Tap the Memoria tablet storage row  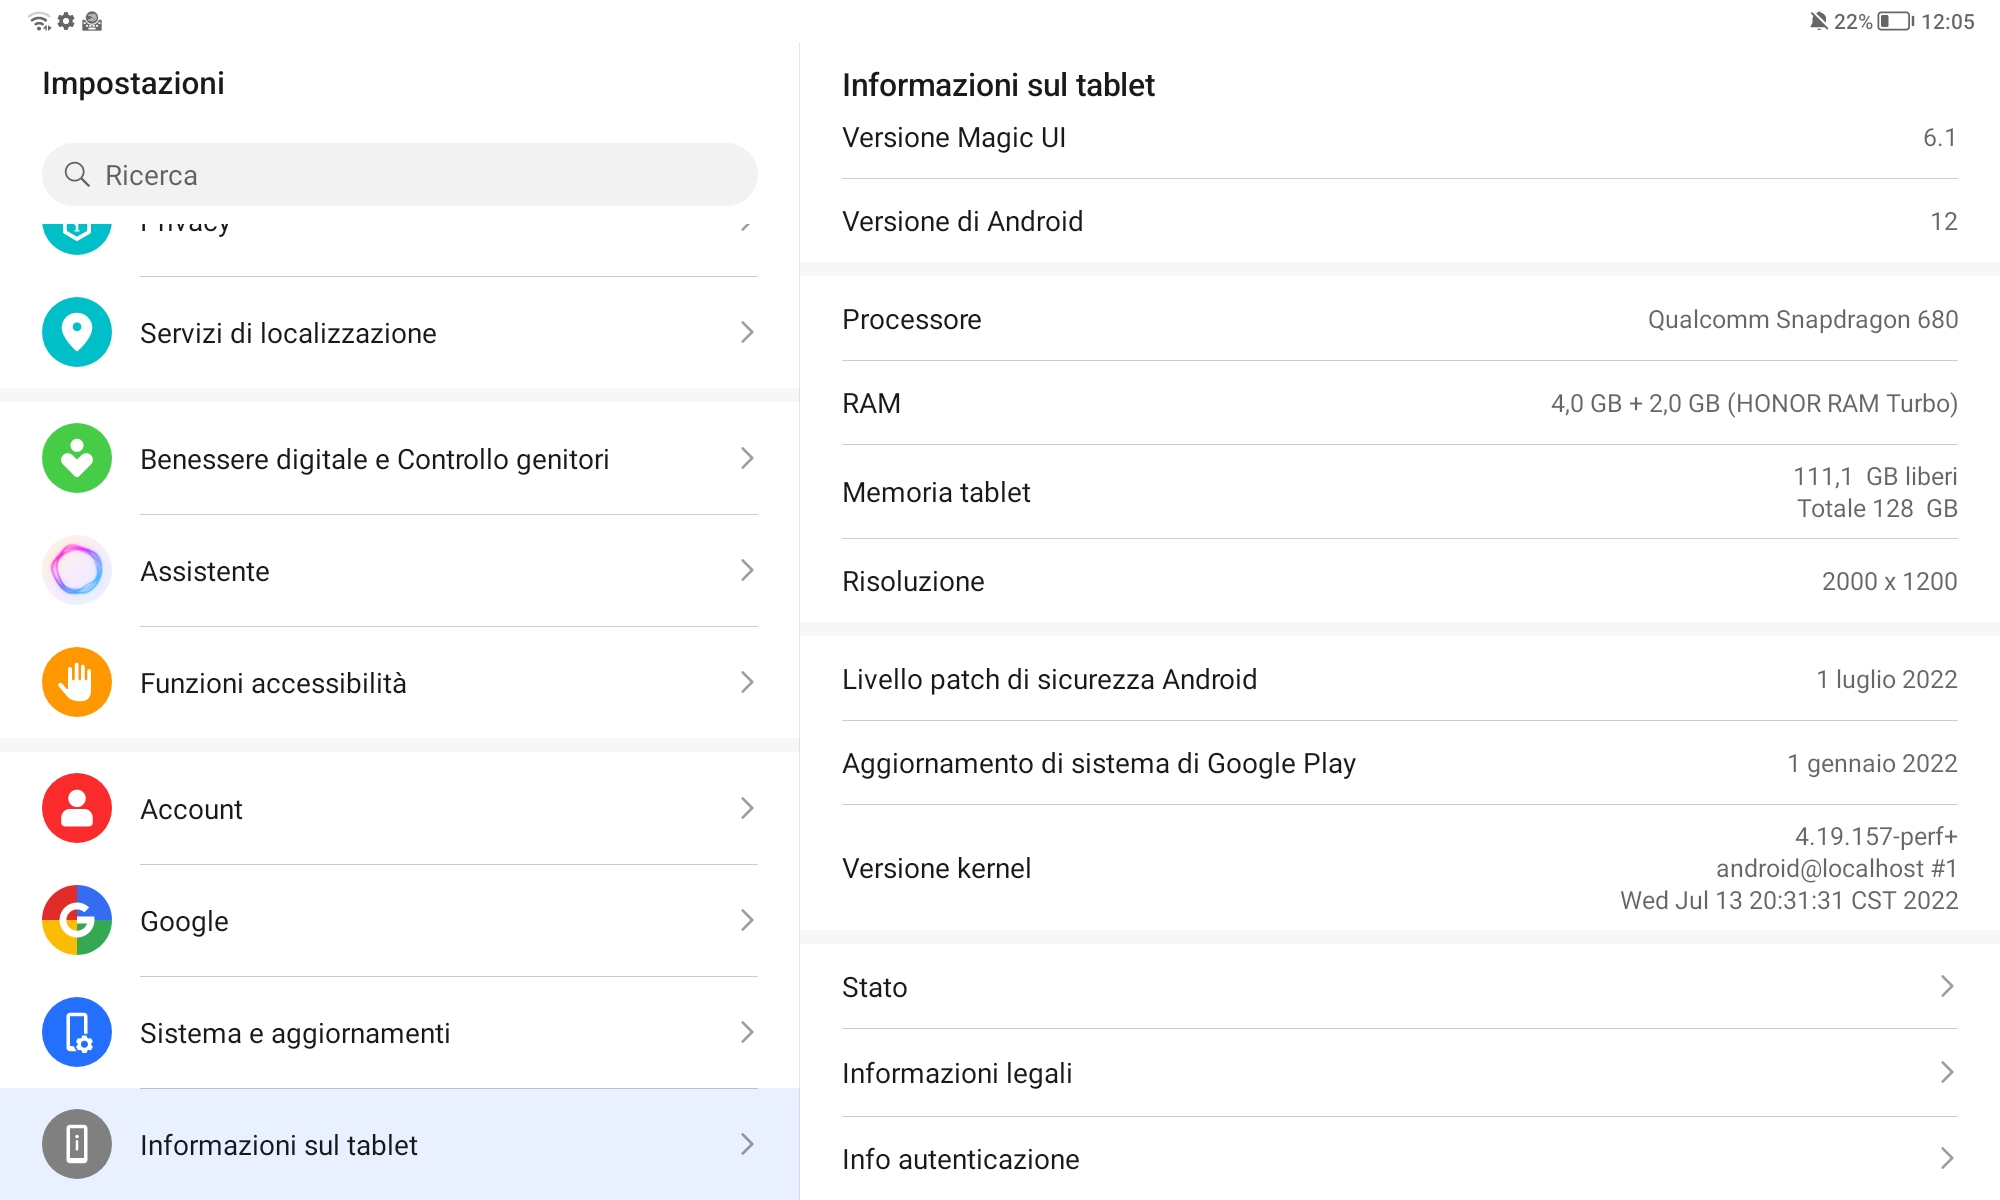[1398, 492]
